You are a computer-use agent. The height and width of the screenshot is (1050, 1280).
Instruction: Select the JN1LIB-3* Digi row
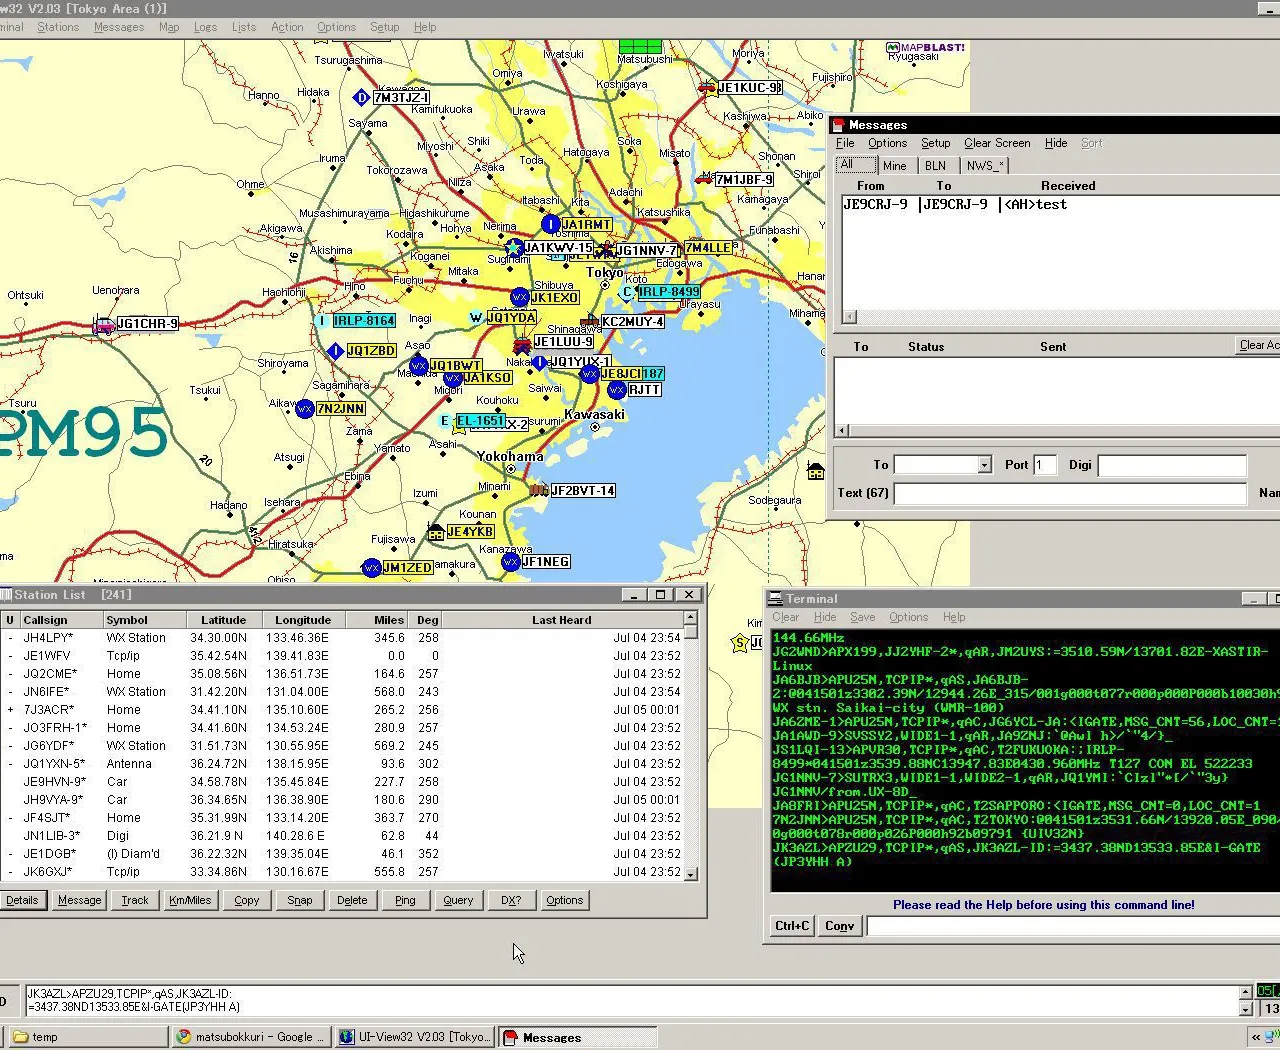341,836
